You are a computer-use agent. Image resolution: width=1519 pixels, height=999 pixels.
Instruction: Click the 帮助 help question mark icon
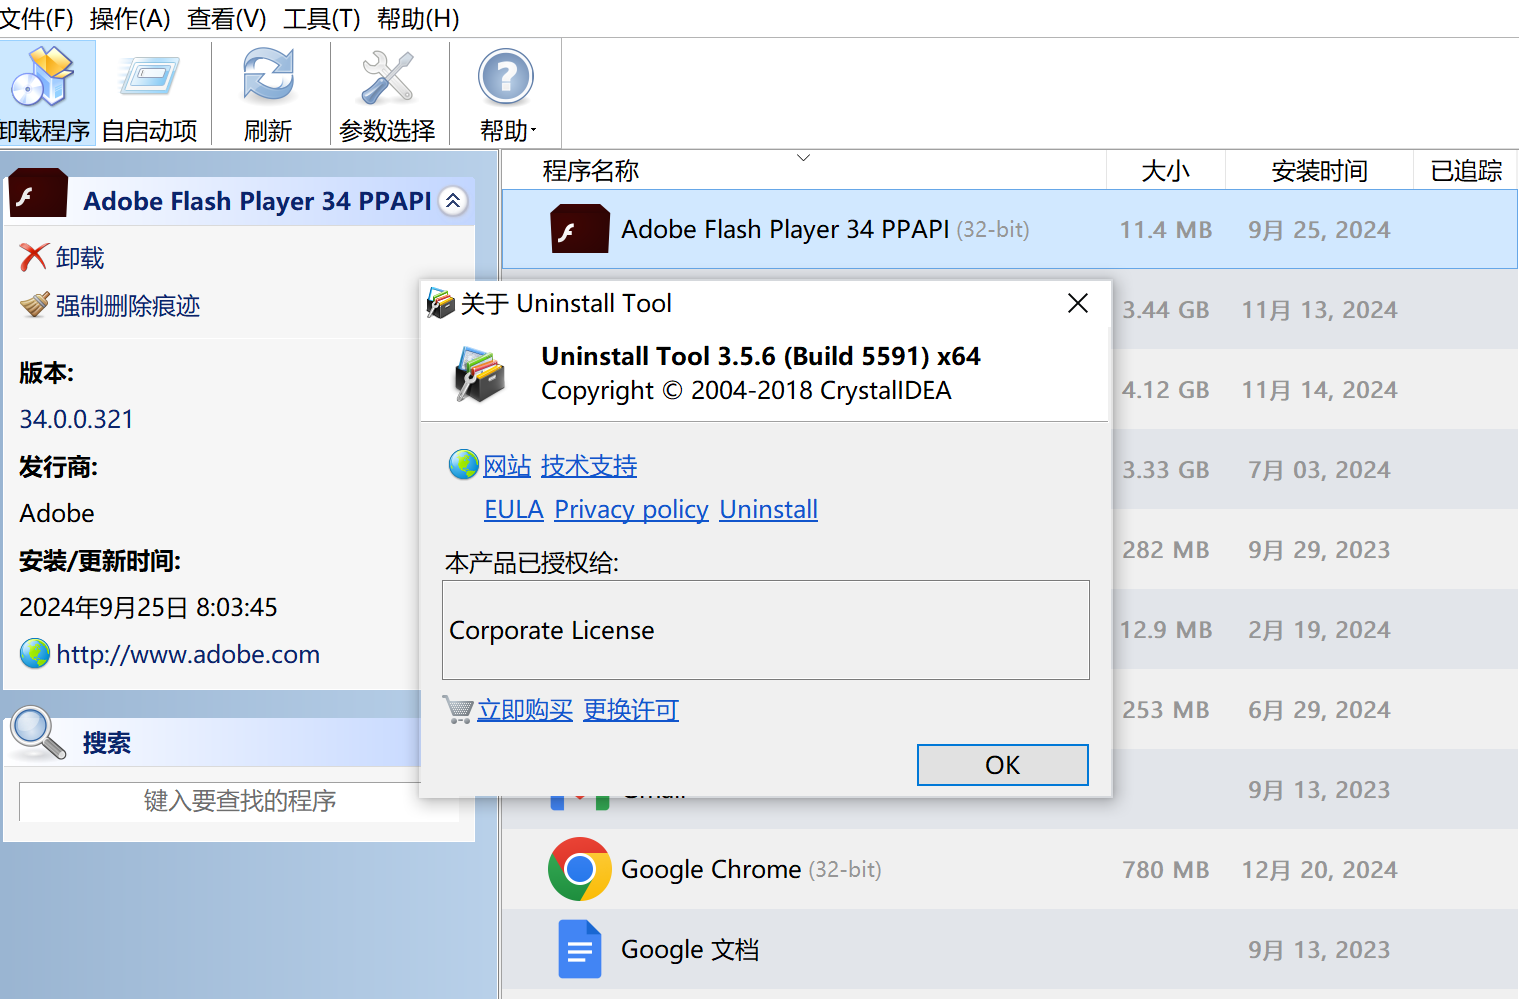point(506,77)
